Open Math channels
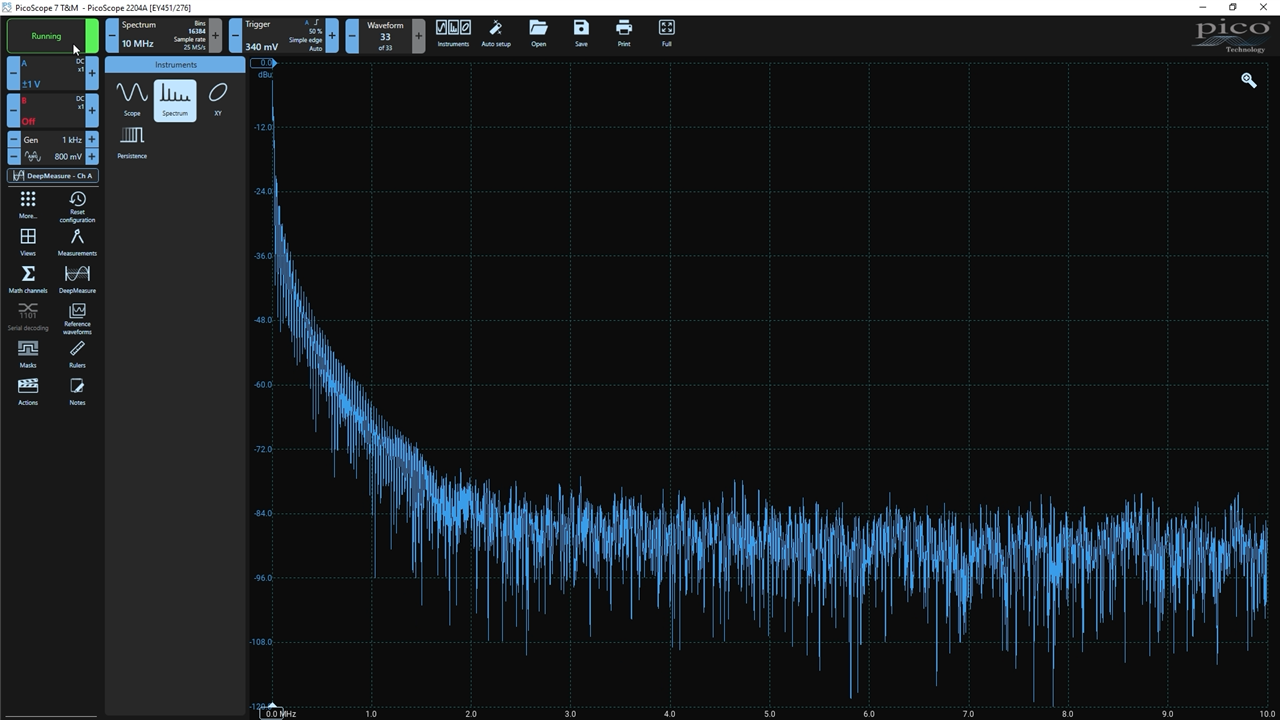1280x720 pixels. coord(28,279)
